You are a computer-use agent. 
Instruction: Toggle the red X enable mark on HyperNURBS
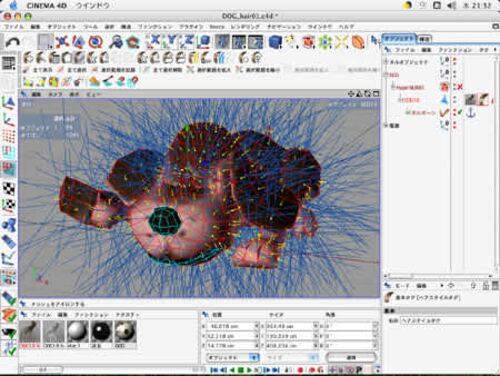pos(460,87)
